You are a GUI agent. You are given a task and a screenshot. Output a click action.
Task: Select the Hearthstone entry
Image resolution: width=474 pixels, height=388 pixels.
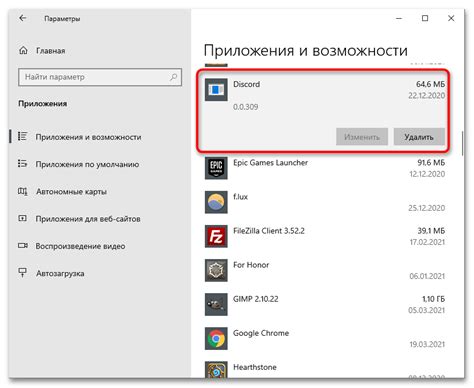(x=255, y=367)
